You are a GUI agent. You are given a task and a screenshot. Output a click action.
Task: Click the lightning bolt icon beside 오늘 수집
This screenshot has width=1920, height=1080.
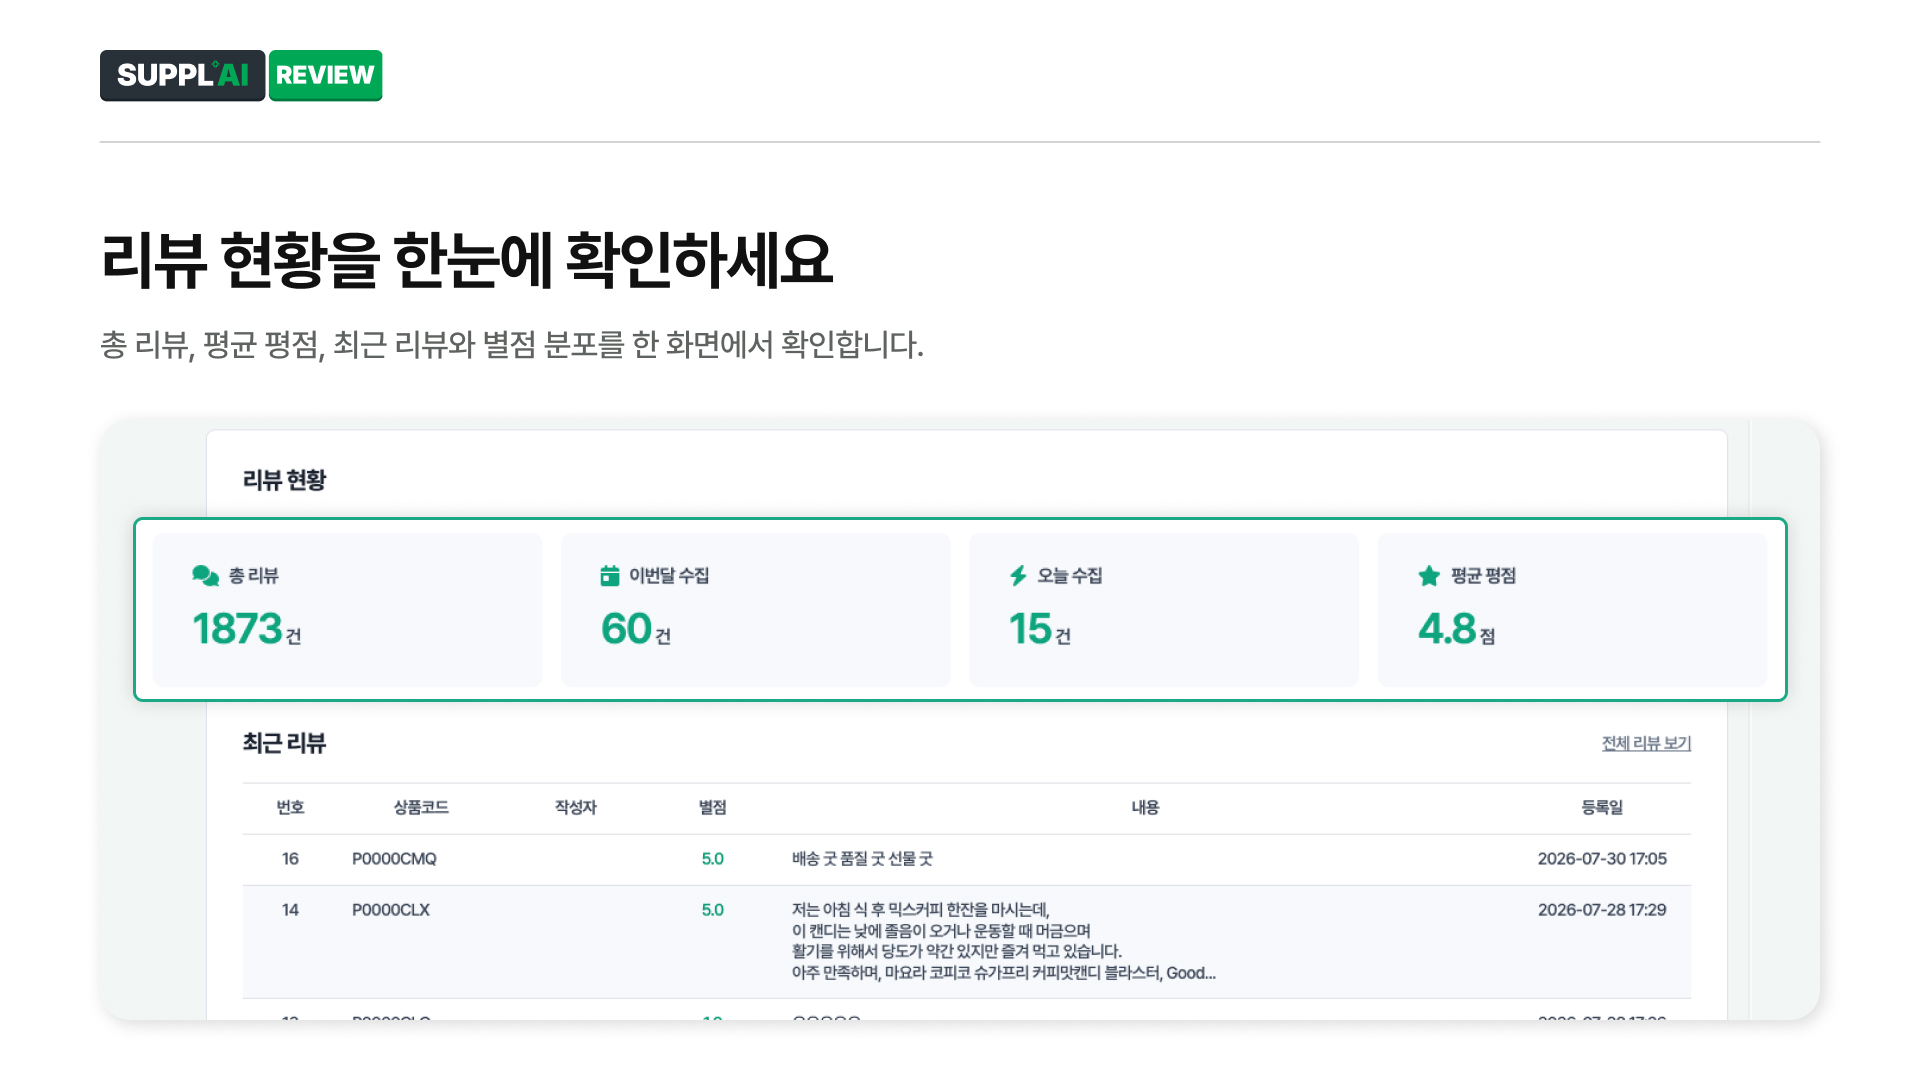1018,575
